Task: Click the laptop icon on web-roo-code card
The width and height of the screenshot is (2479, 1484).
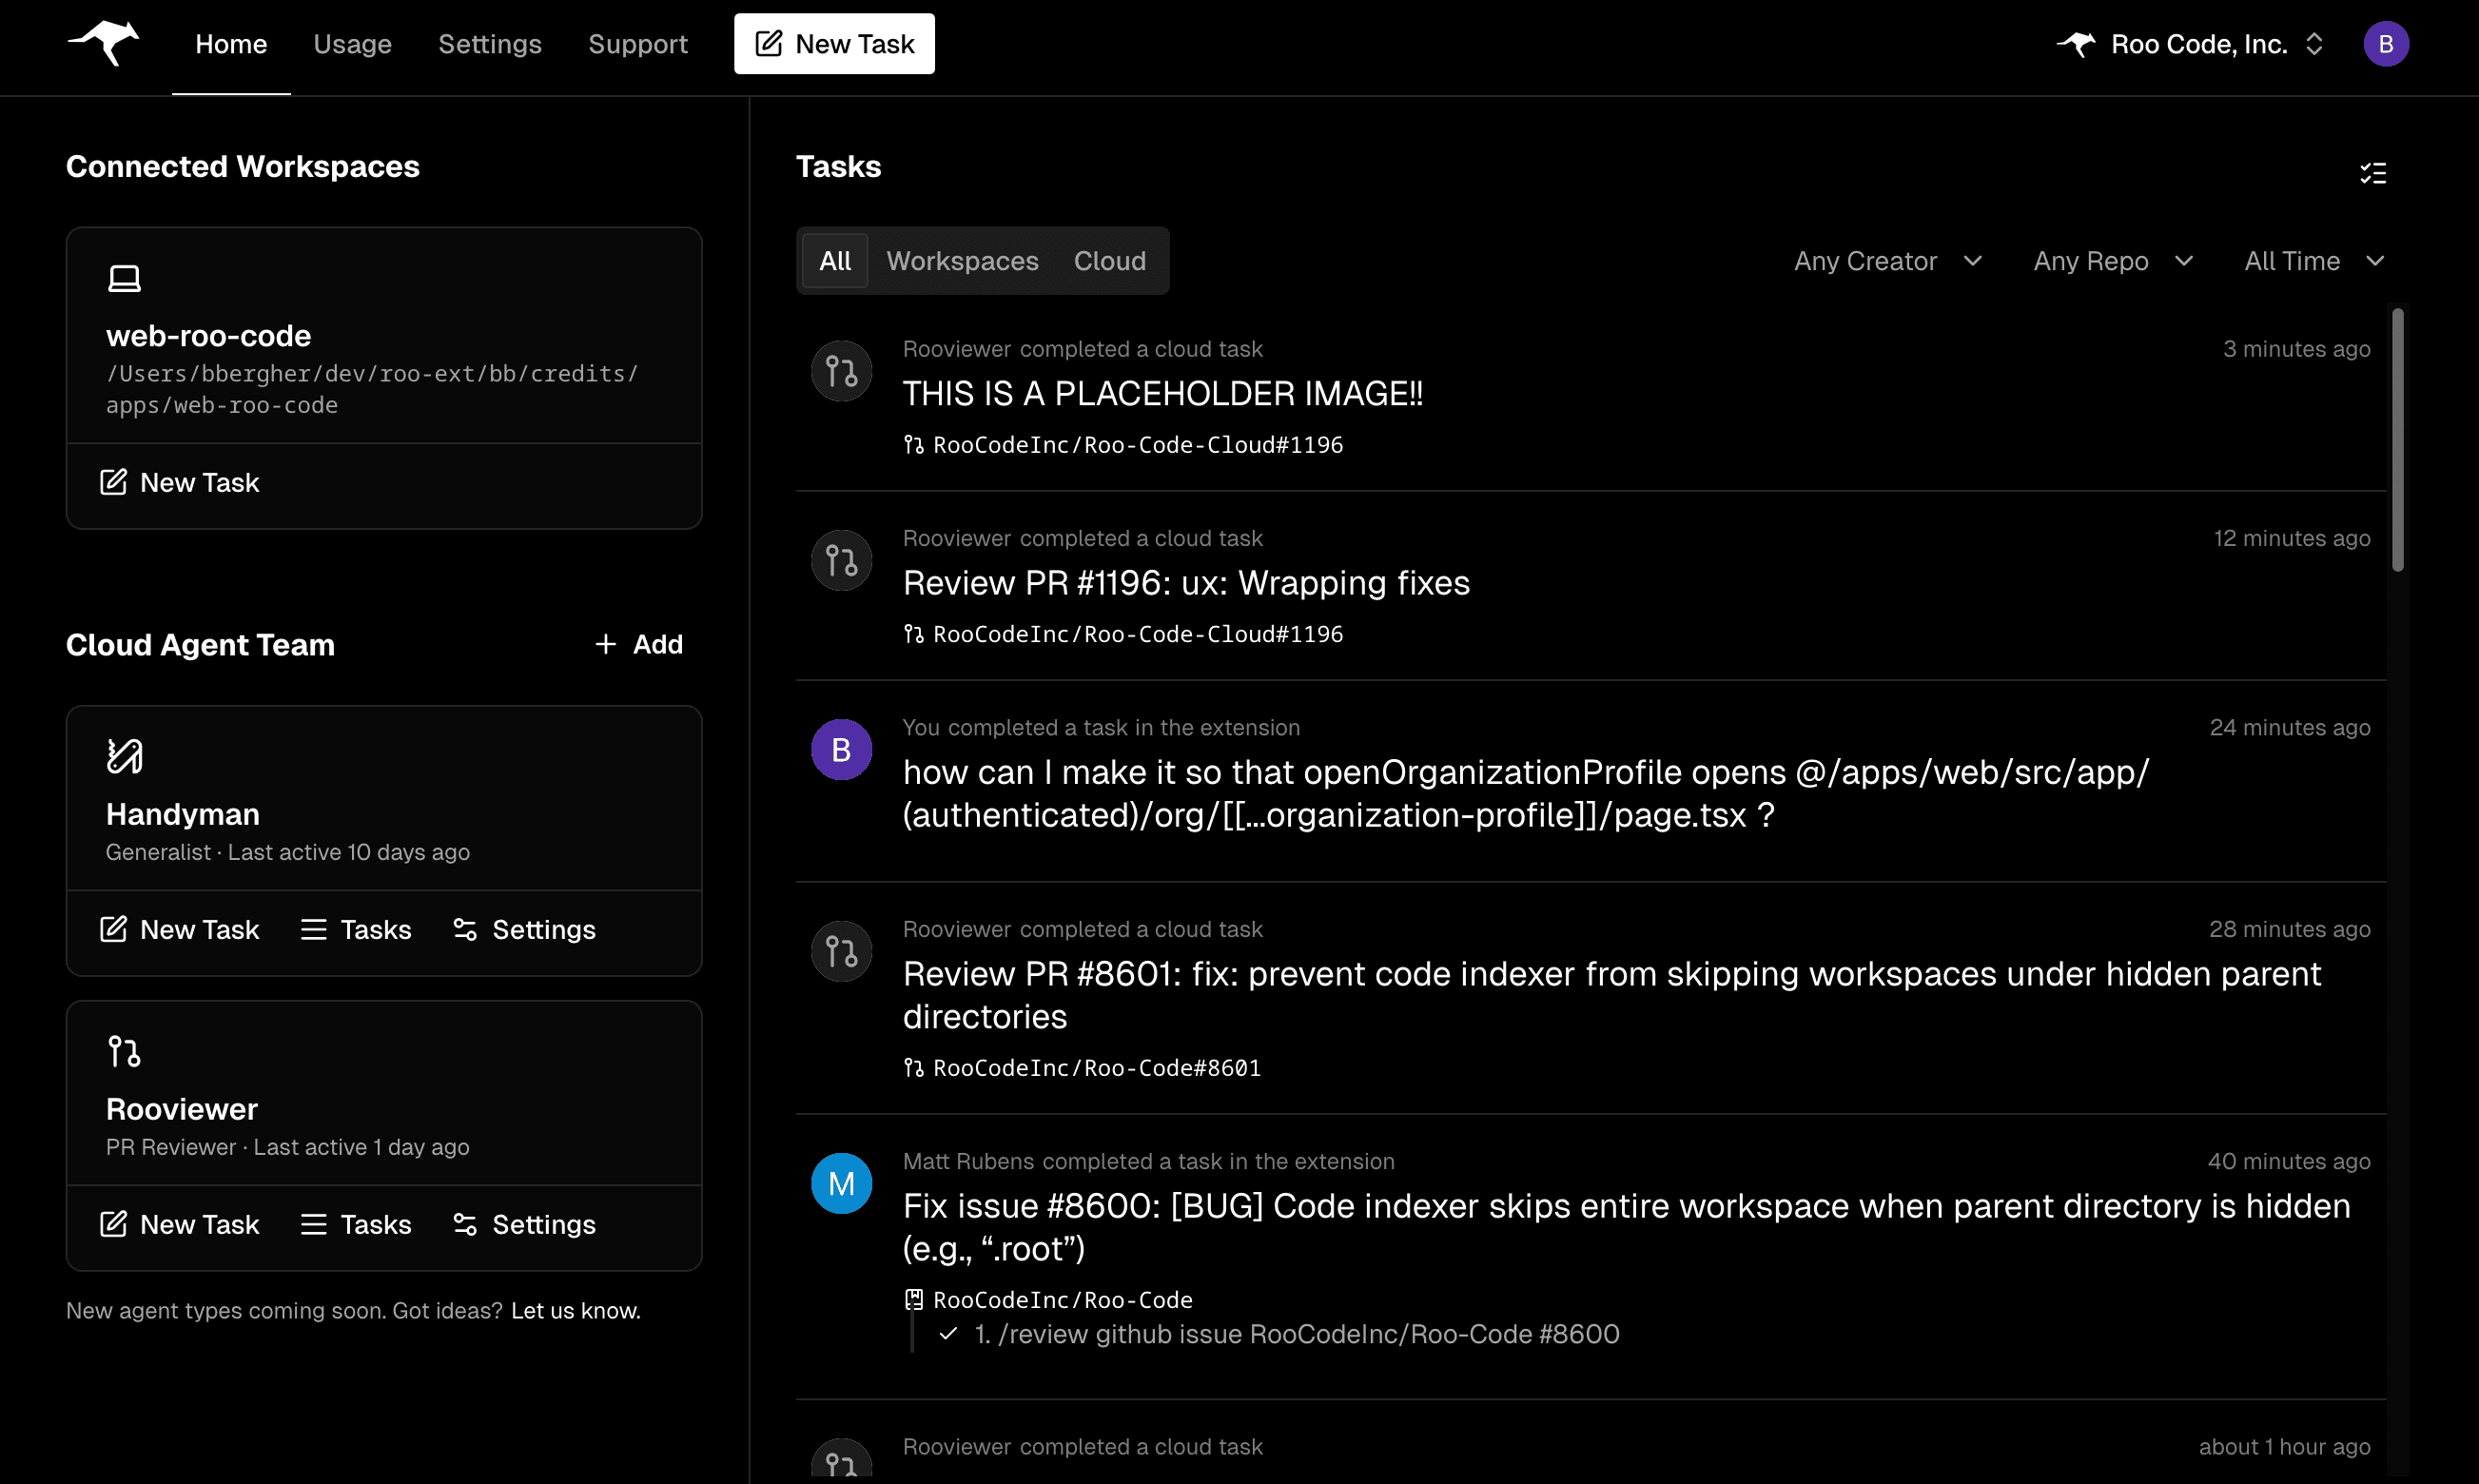Action: tap(124, 277)
